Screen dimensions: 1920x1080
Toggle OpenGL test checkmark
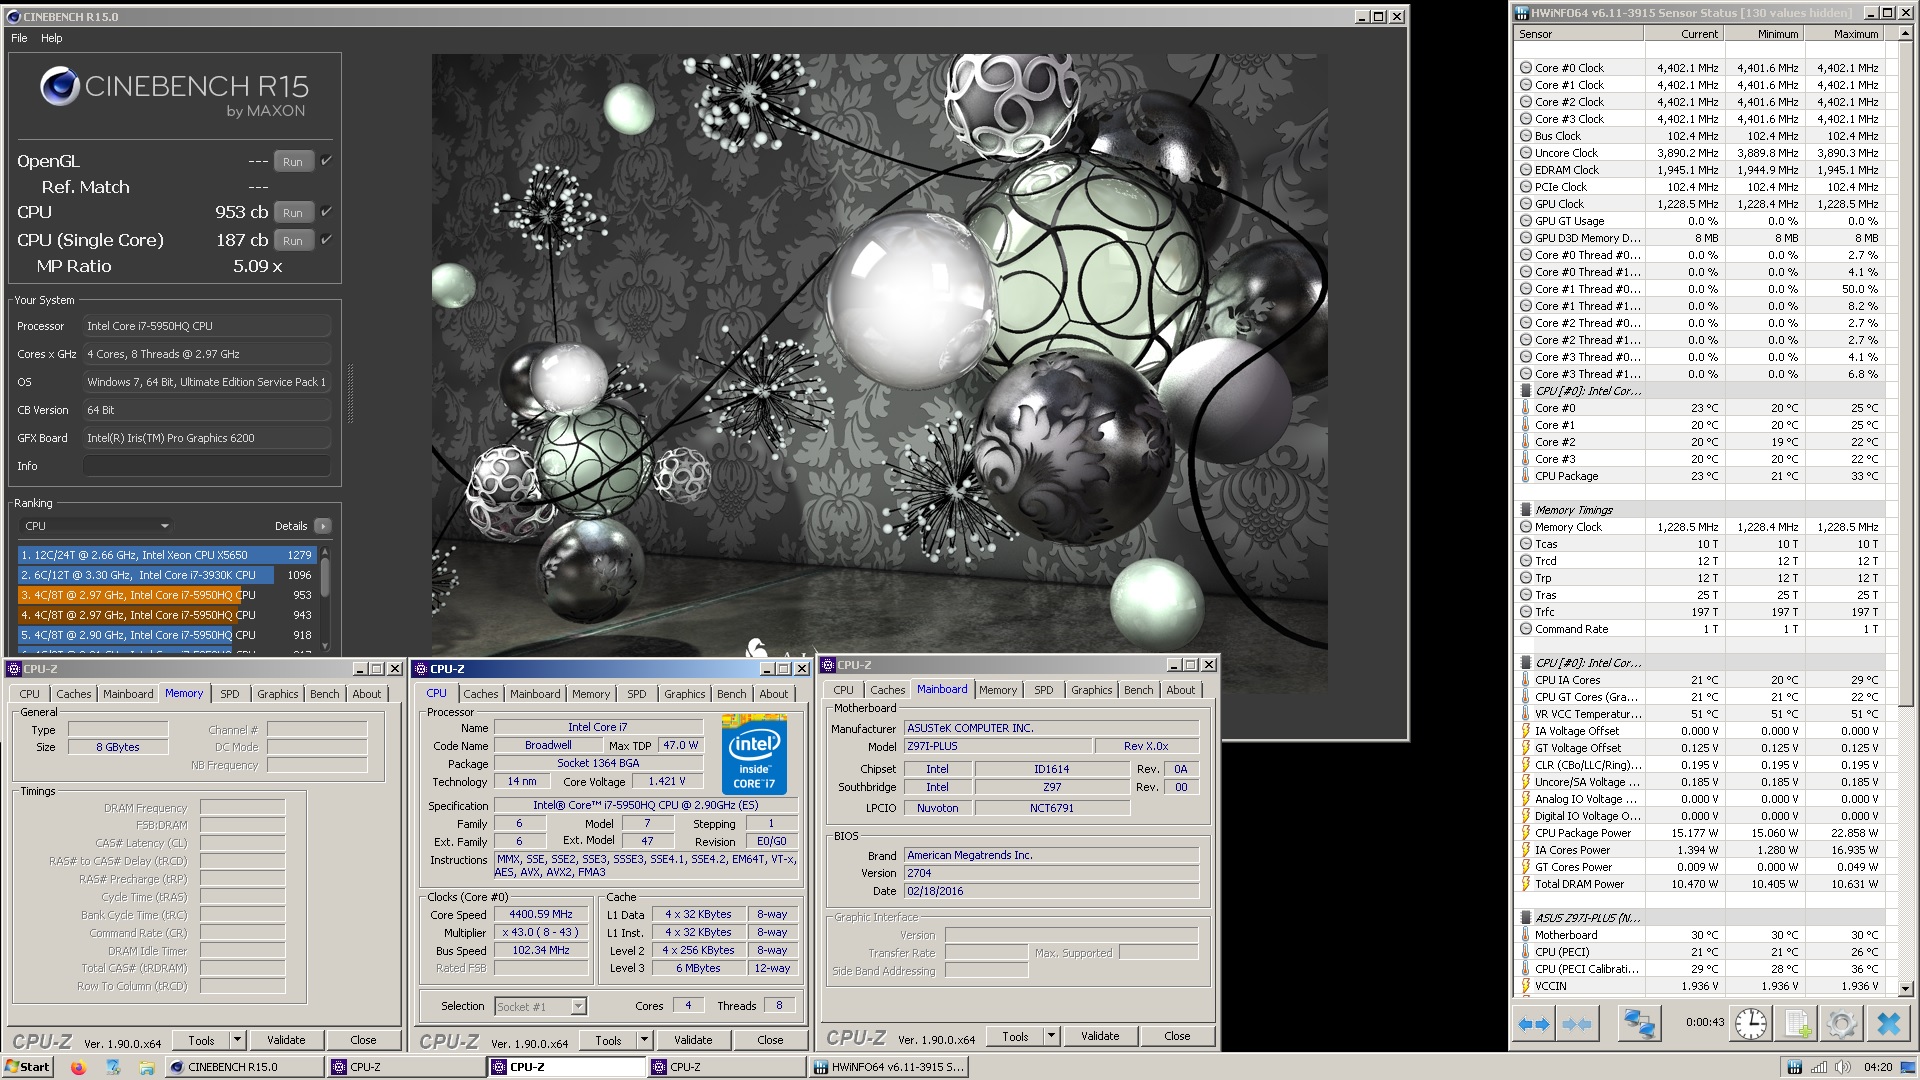326,161
